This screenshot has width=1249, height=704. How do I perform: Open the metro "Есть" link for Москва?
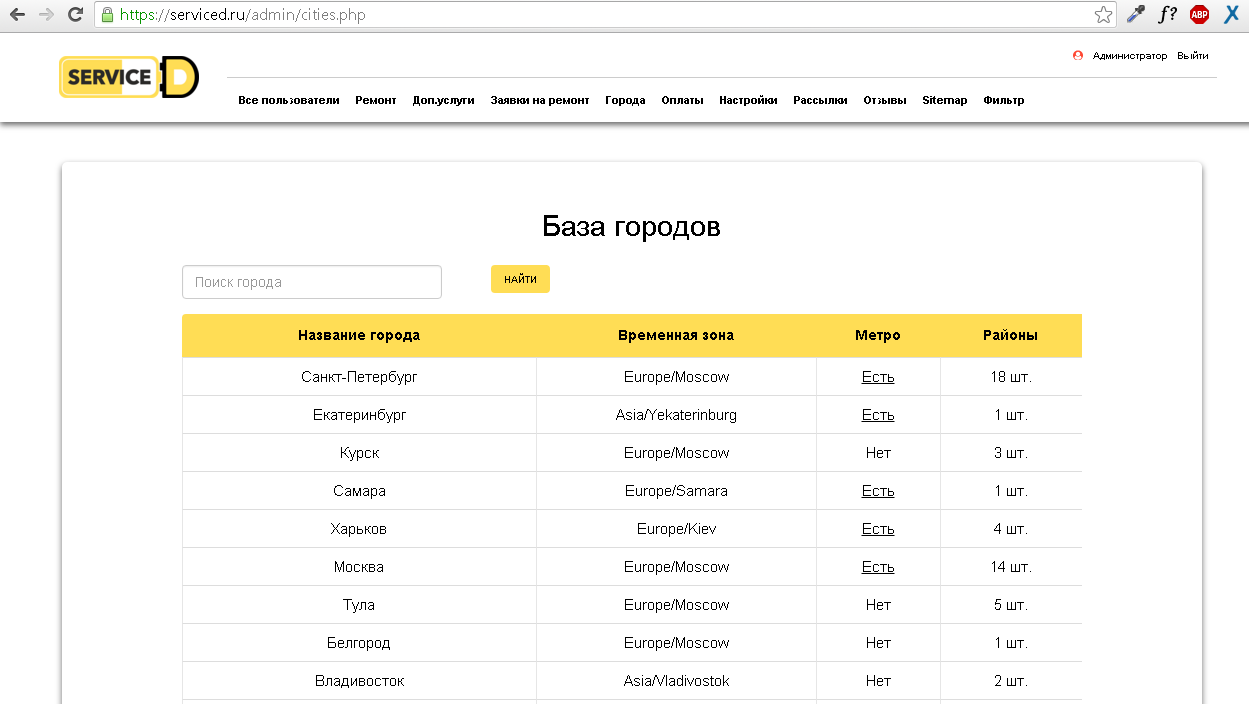[x=878, y=567]
